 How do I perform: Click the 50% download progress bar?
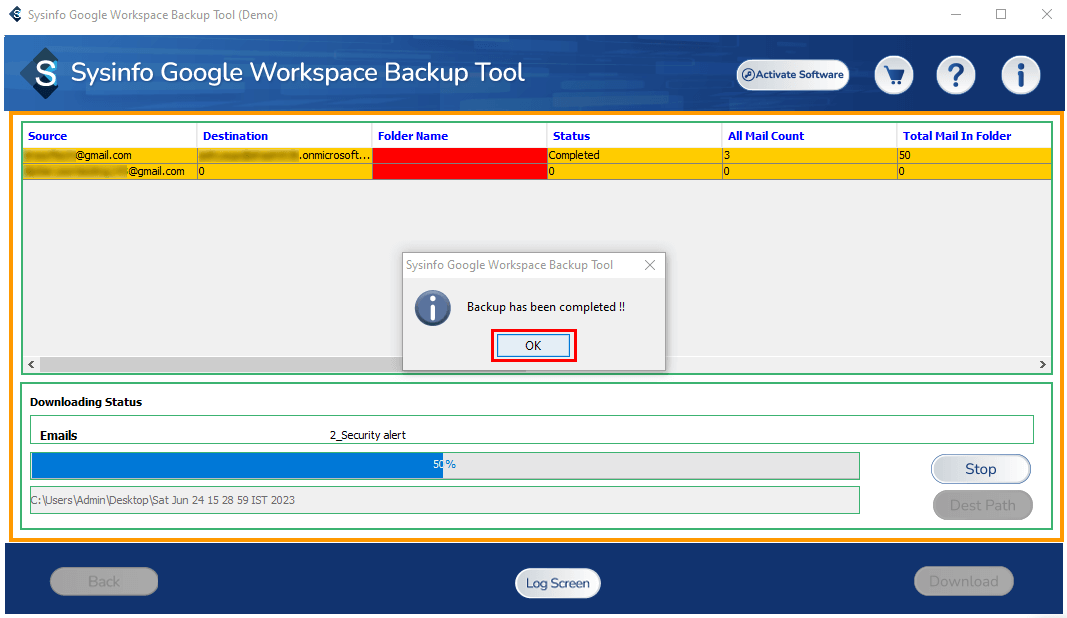click(x=445, y=465)
